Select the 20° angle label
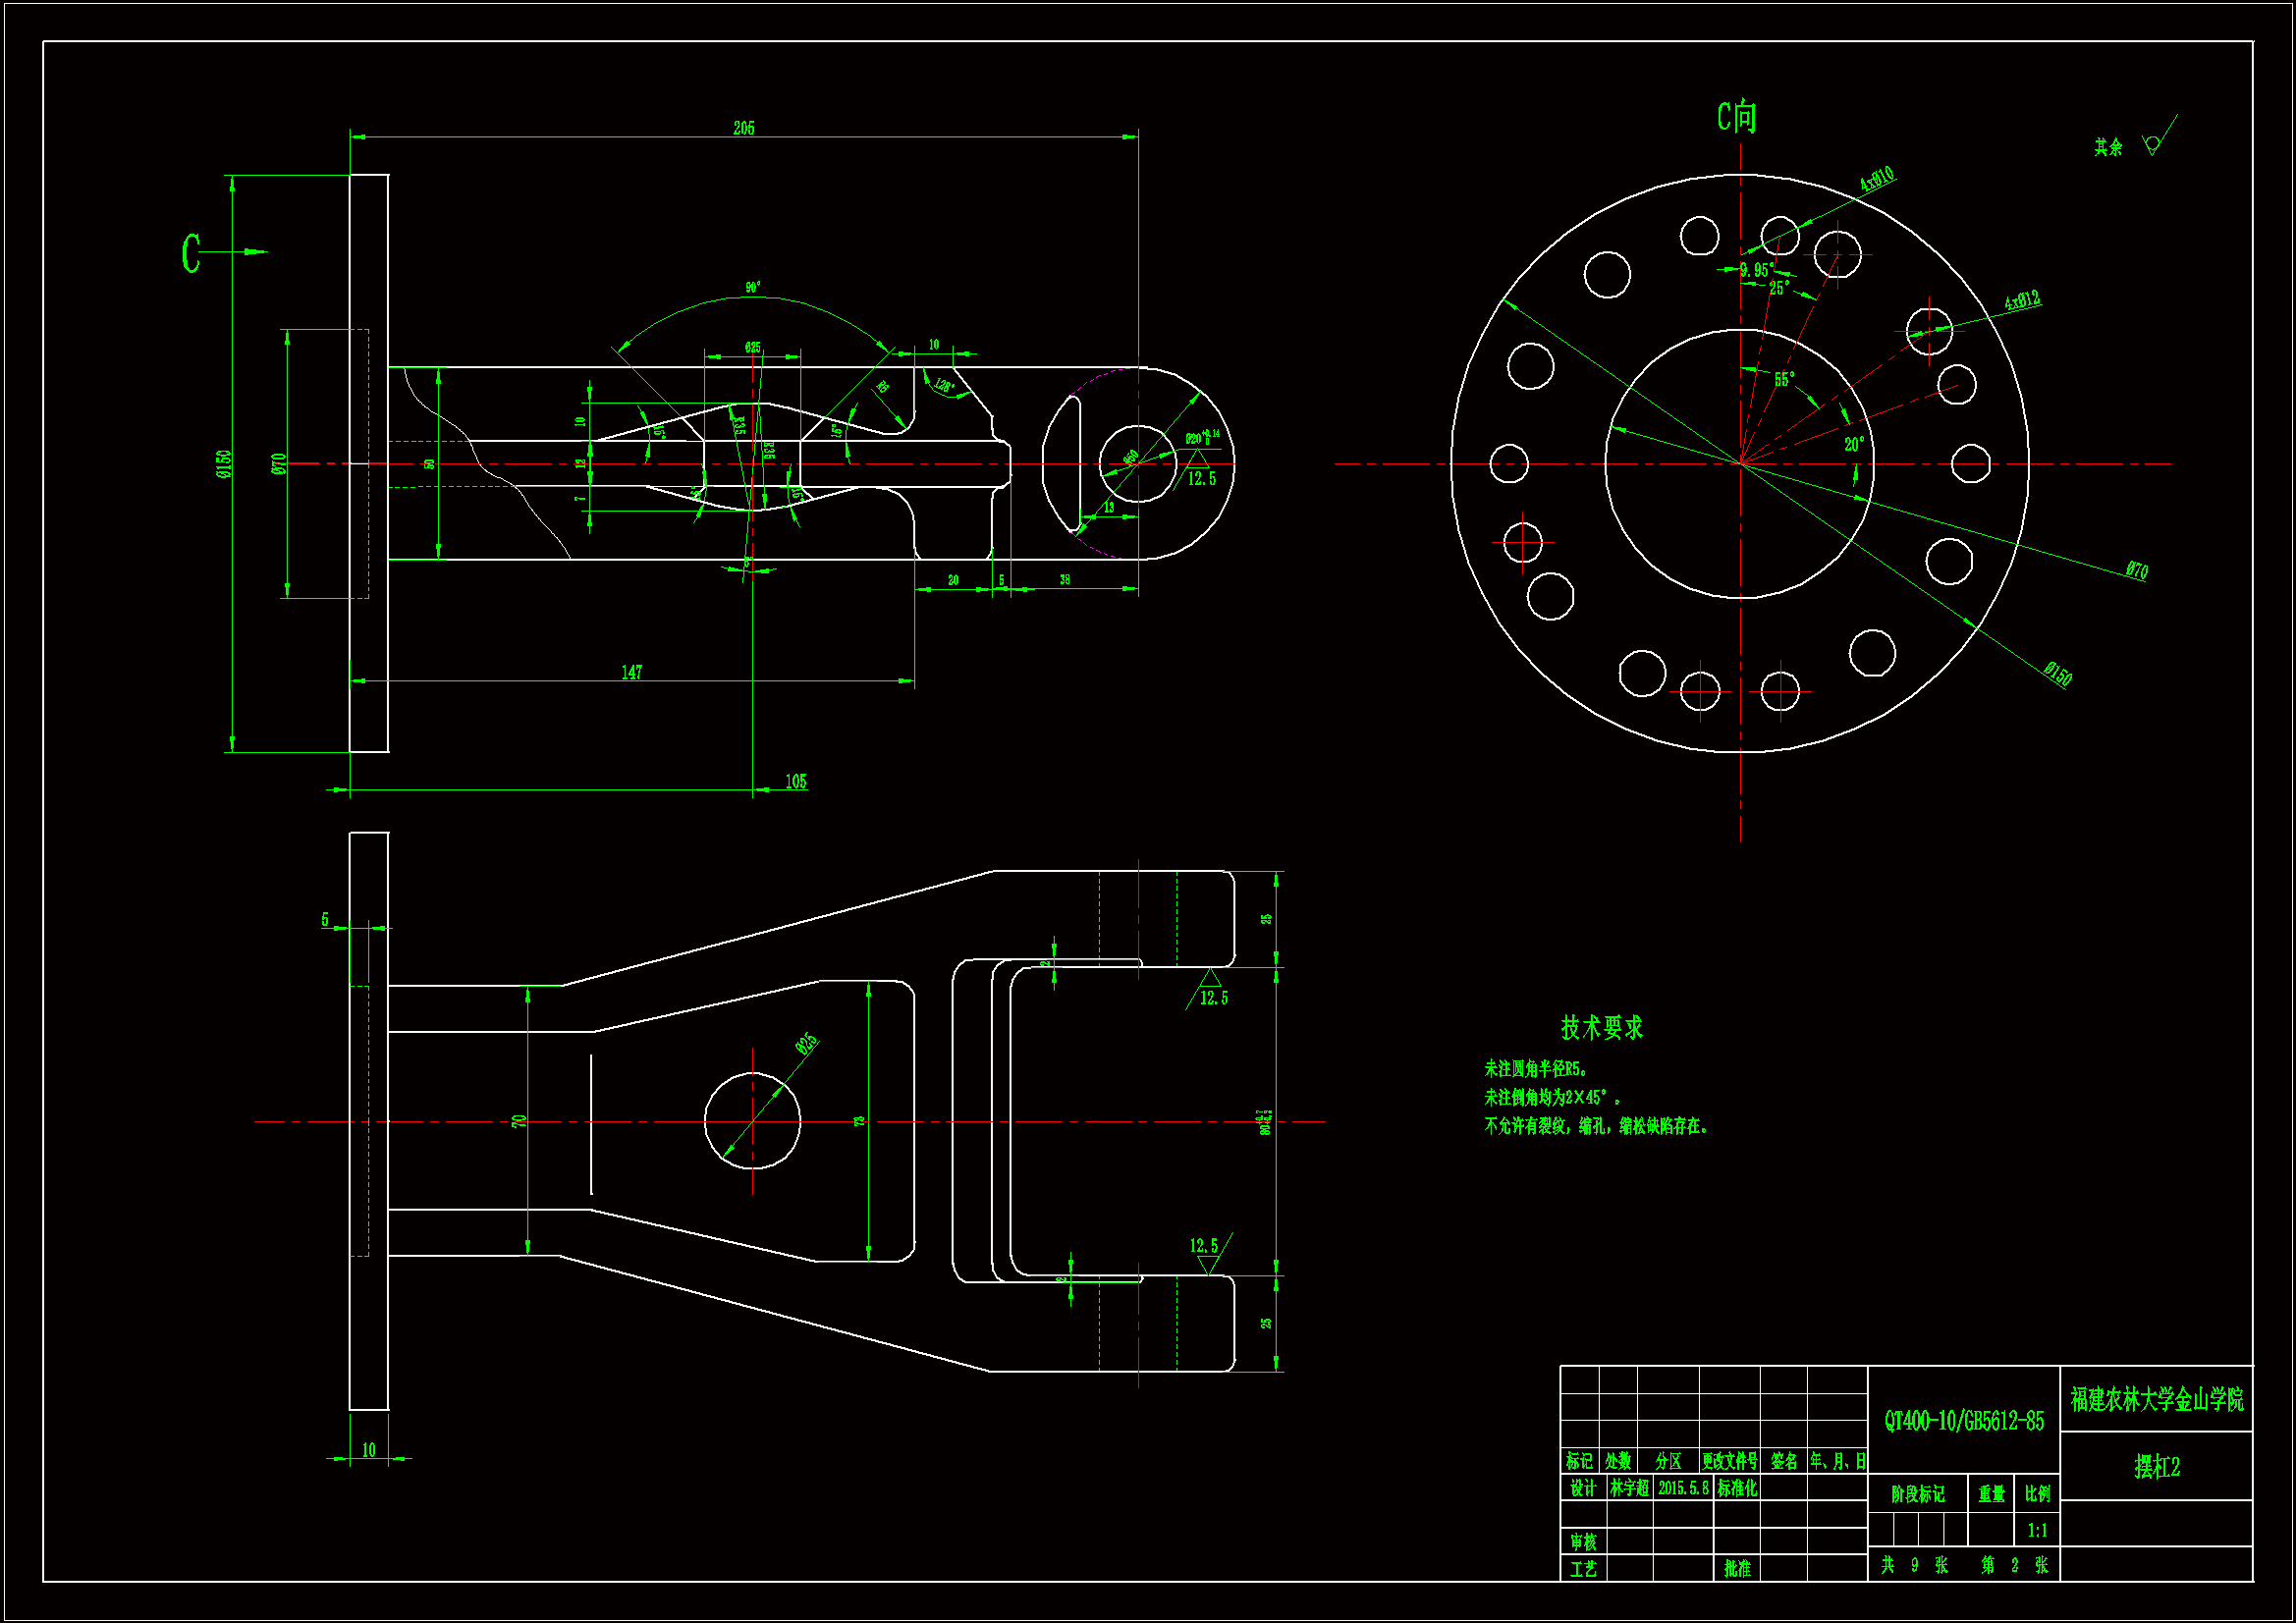The height and width of the screenshot is (1623, 2296). [1853, 444]
